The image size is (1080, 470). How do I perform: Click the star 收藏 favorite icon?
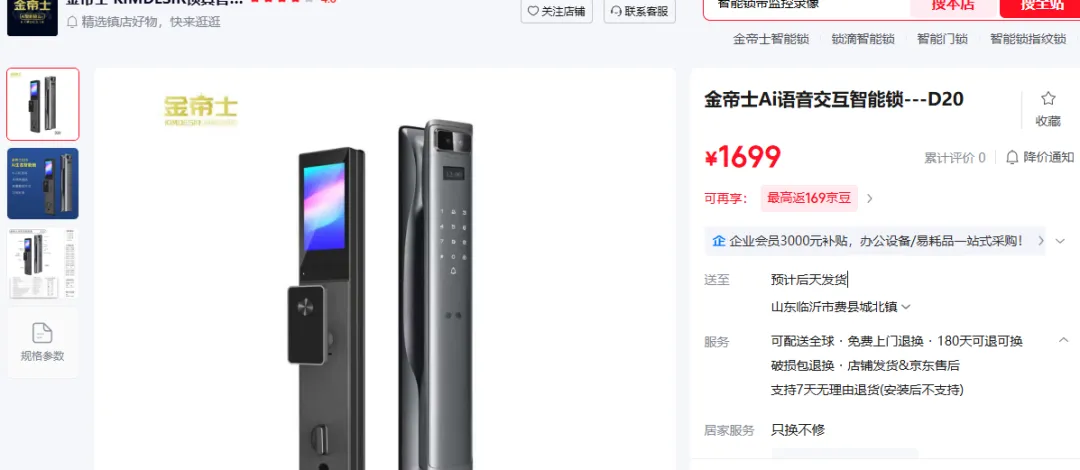1048,98
